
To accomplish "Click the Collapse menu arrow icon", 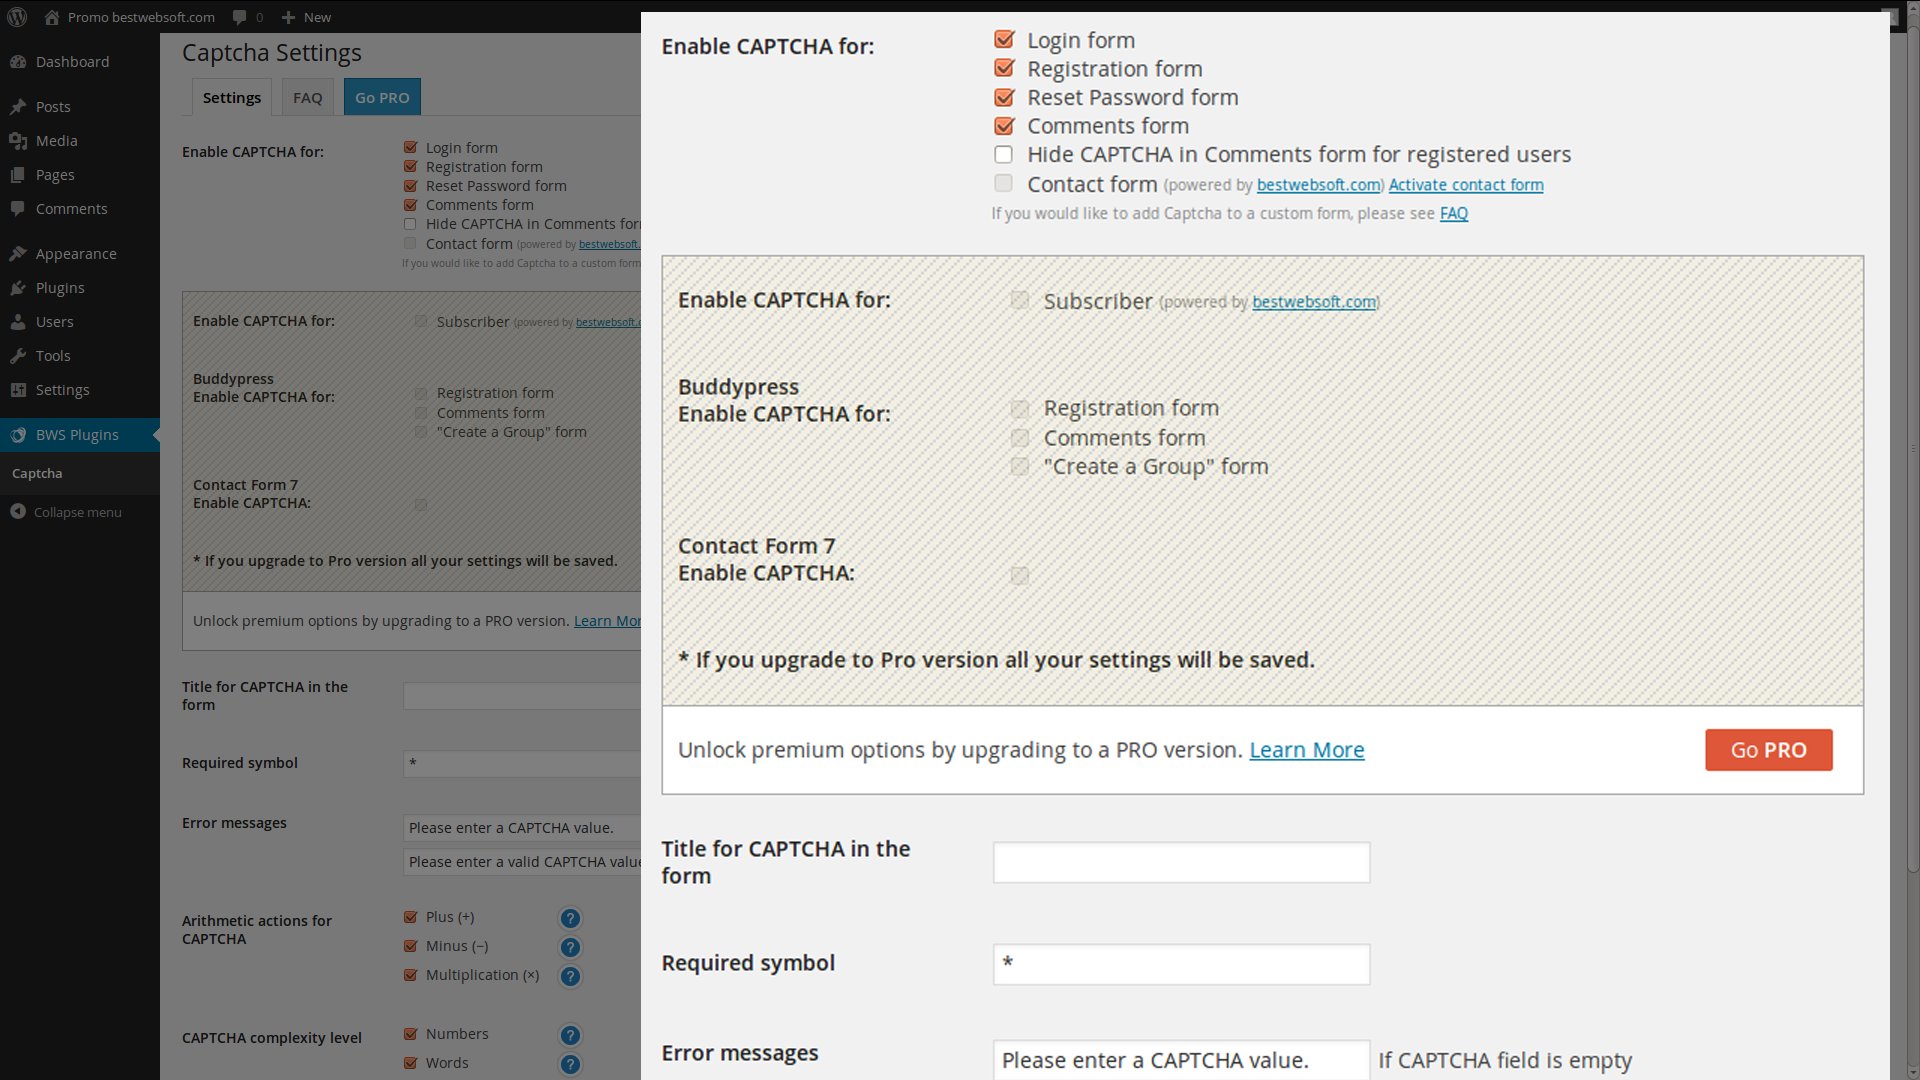I will point(18,512).
